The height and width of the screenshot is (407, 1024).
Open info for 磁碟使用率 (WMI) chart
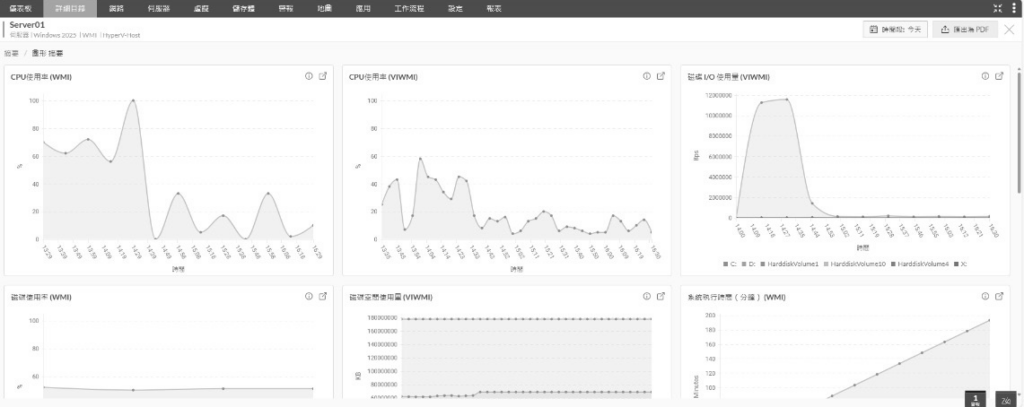[x=309, y=297]
